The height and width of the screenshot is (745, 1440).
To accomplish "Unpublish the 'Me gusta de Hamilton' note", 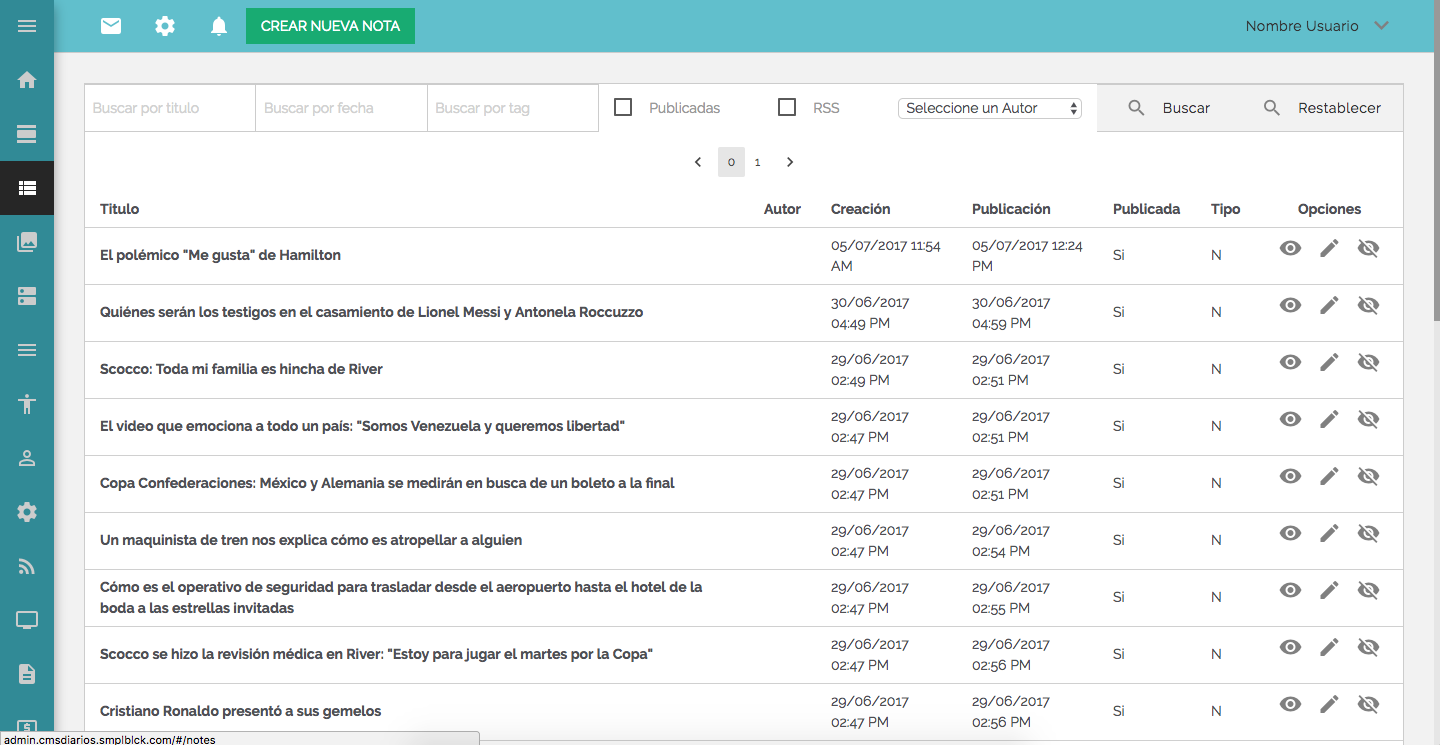I will pos(1368,248).
